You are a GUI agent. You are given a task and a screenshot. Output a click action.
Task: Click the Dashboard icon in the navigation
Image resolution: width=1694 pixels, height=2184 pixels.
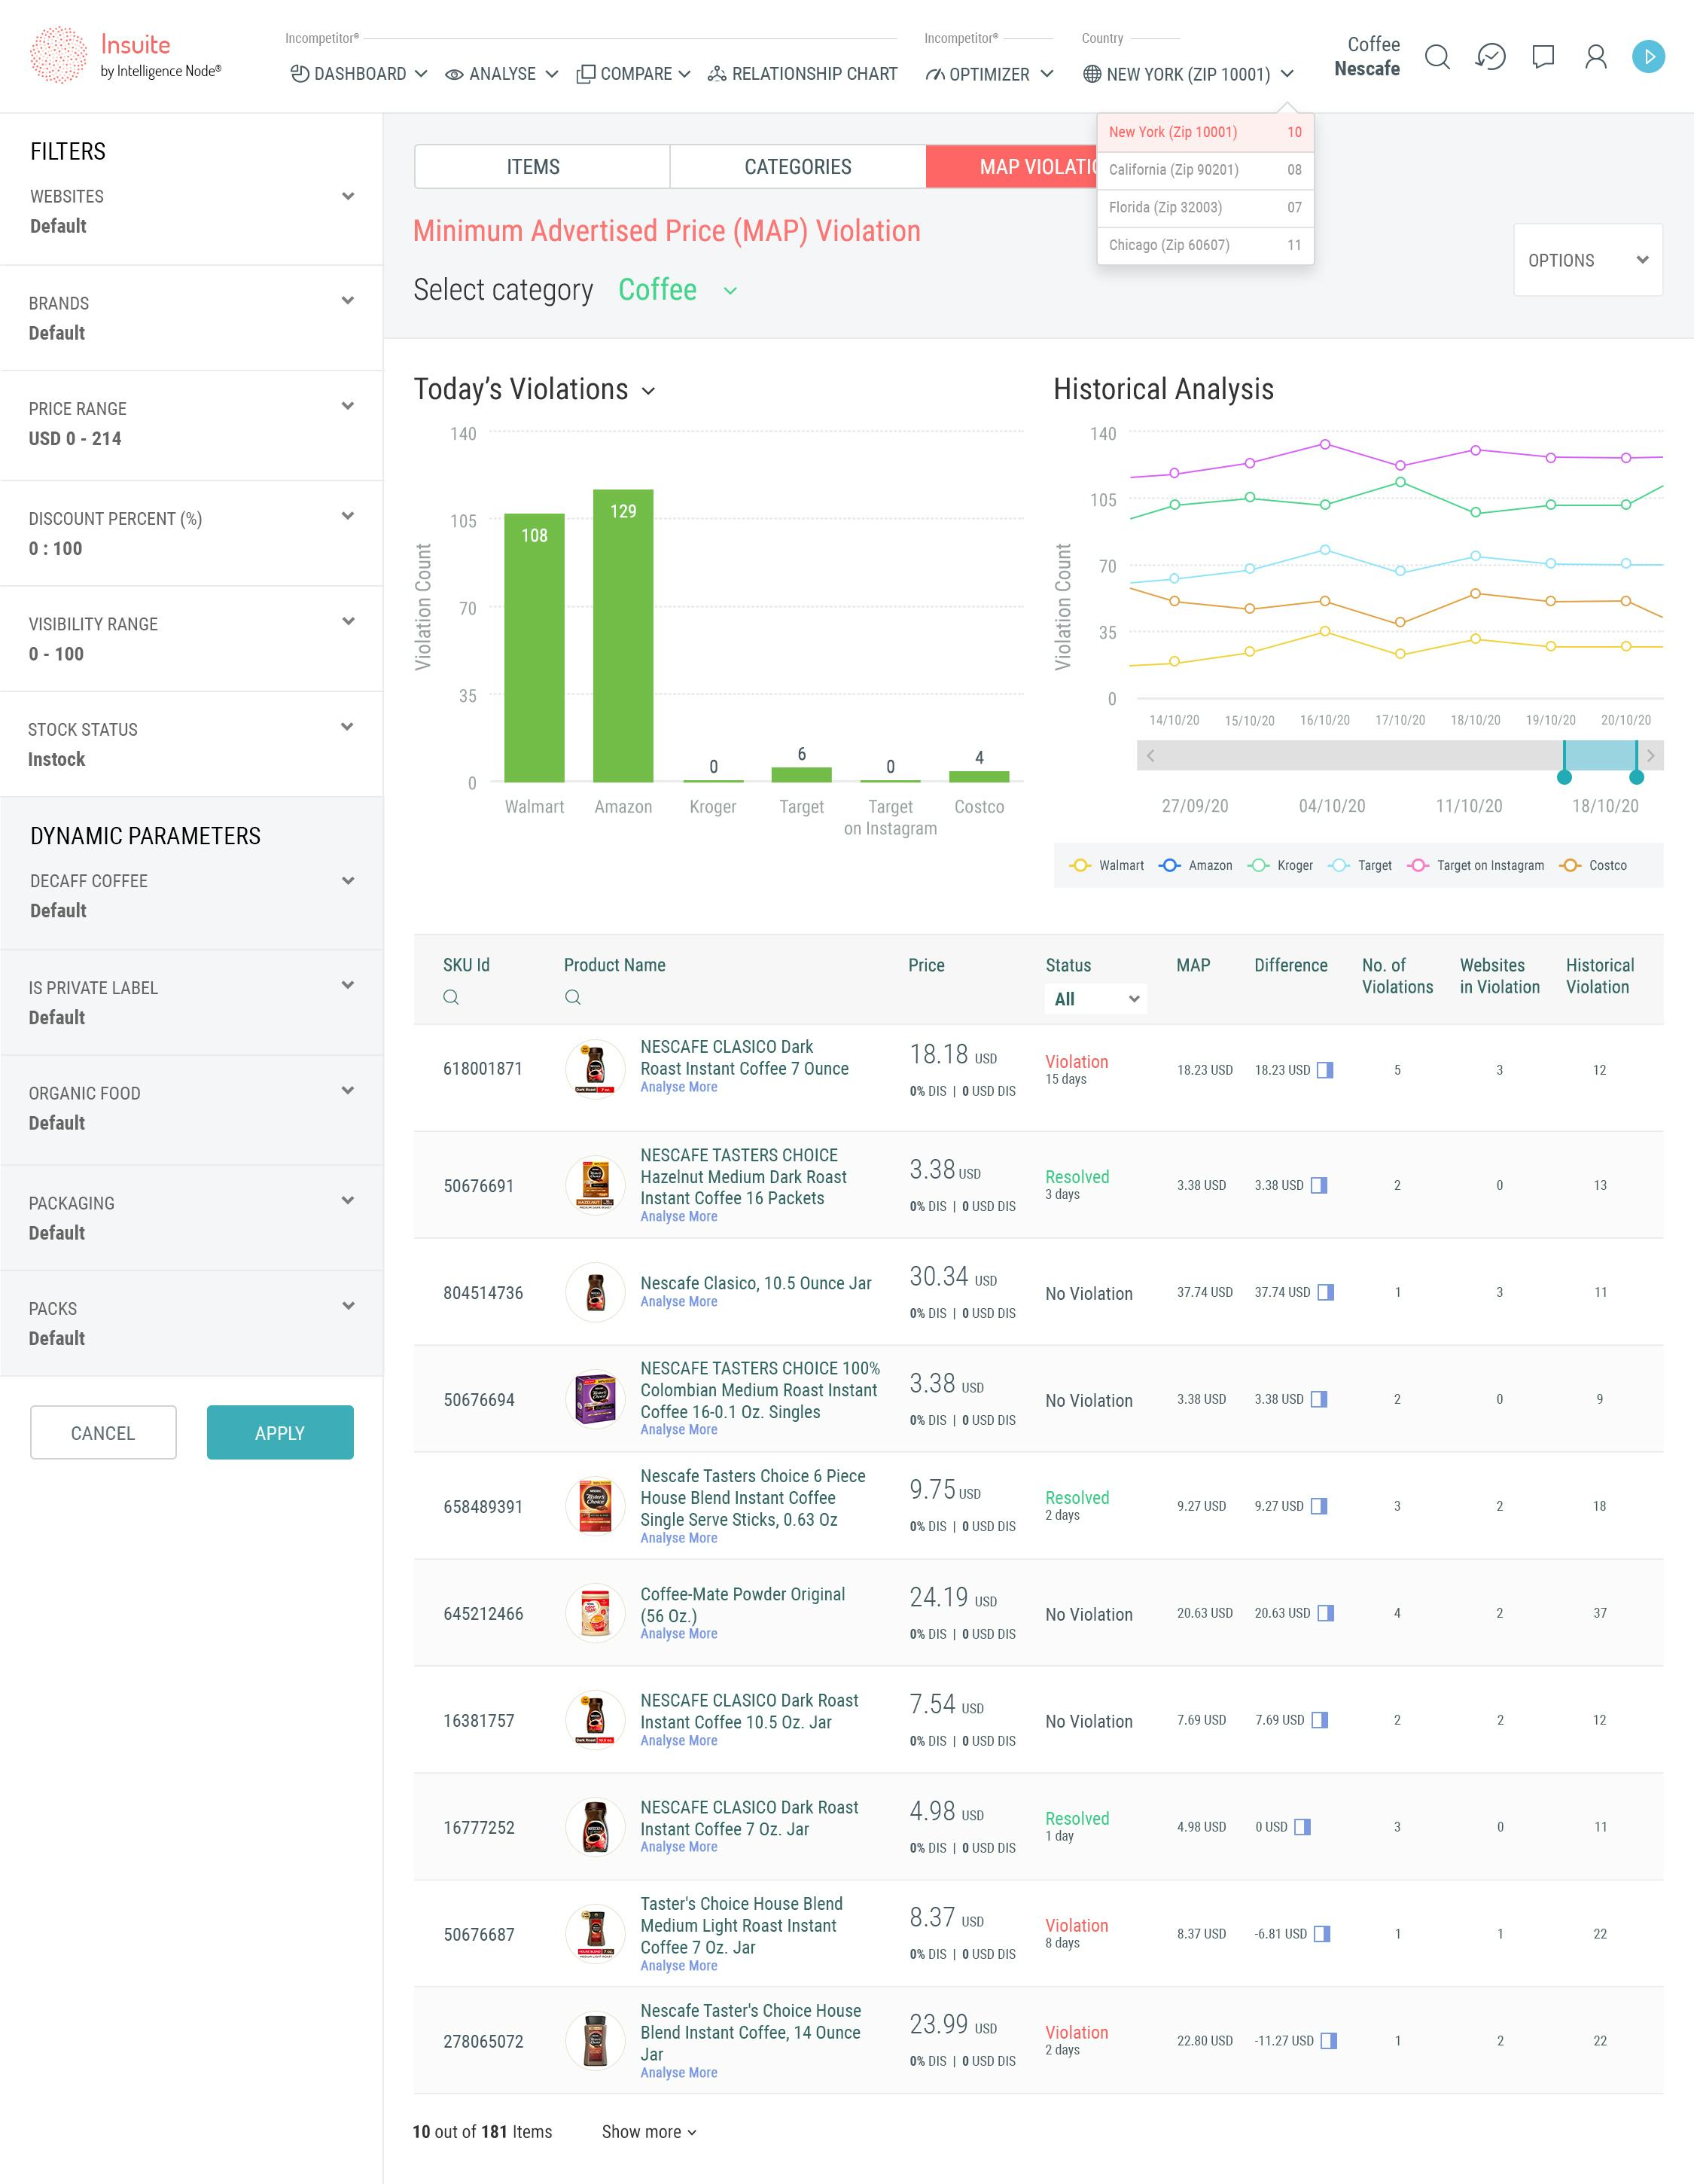click(298, 73)
